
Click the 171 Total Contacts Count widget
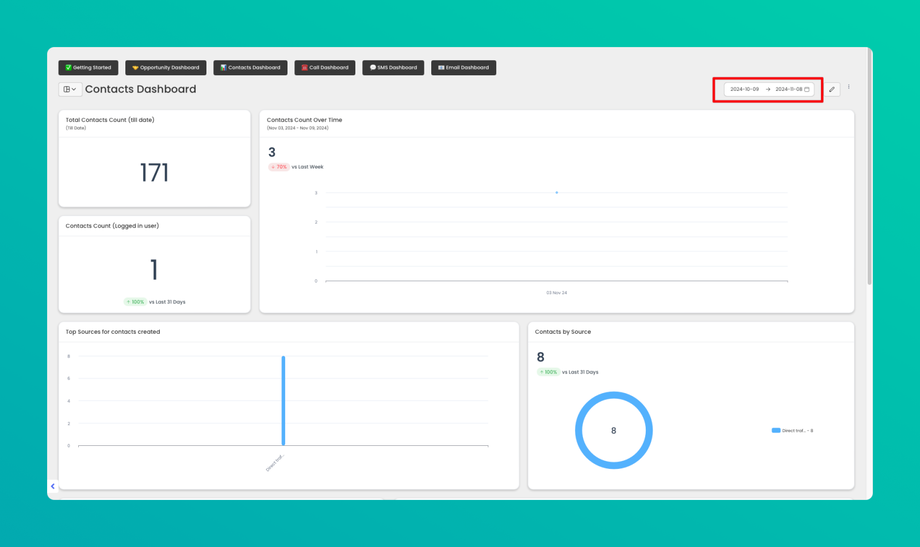click(x=154, y=158)
